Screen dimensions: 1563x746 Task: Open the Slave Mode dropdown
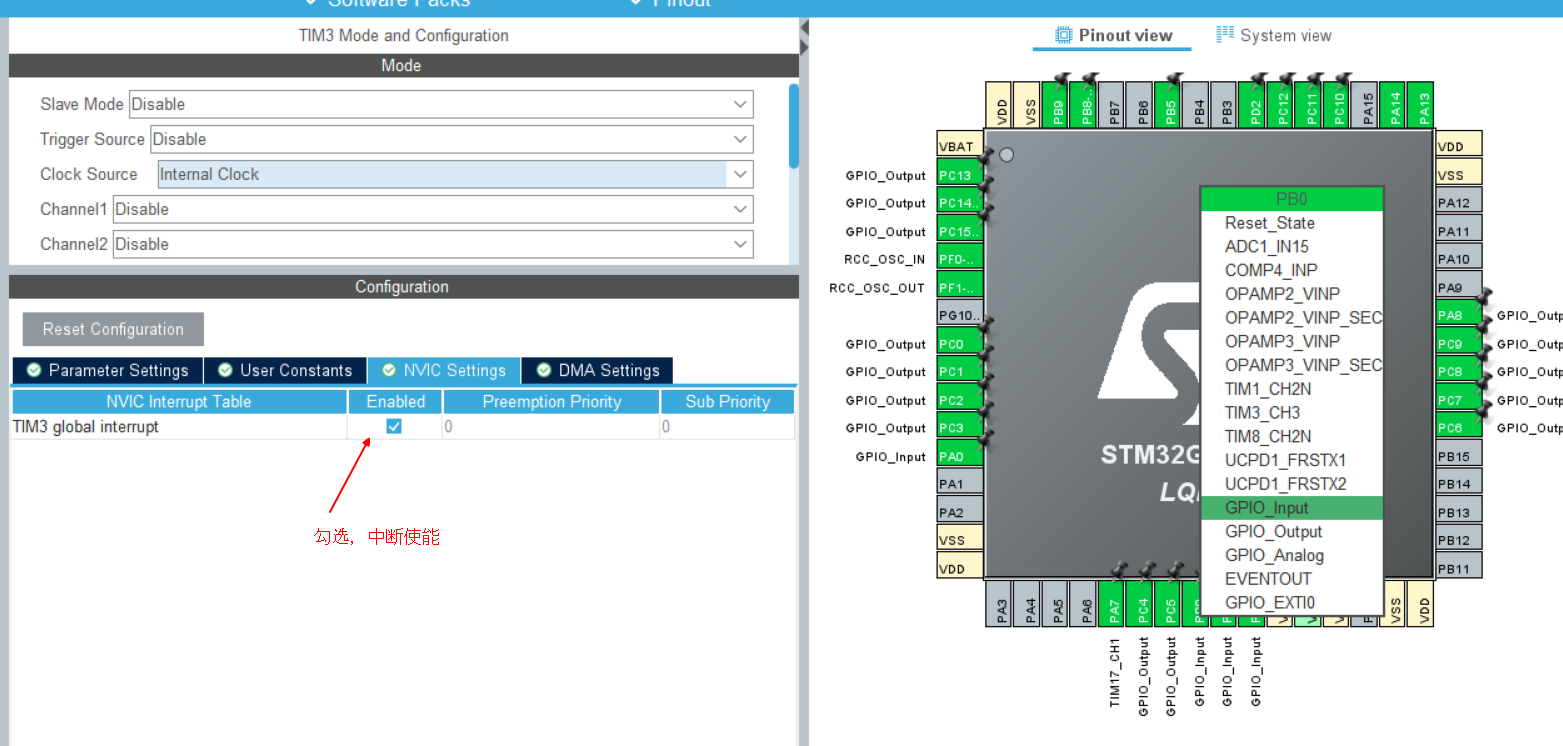click(441, 104)
